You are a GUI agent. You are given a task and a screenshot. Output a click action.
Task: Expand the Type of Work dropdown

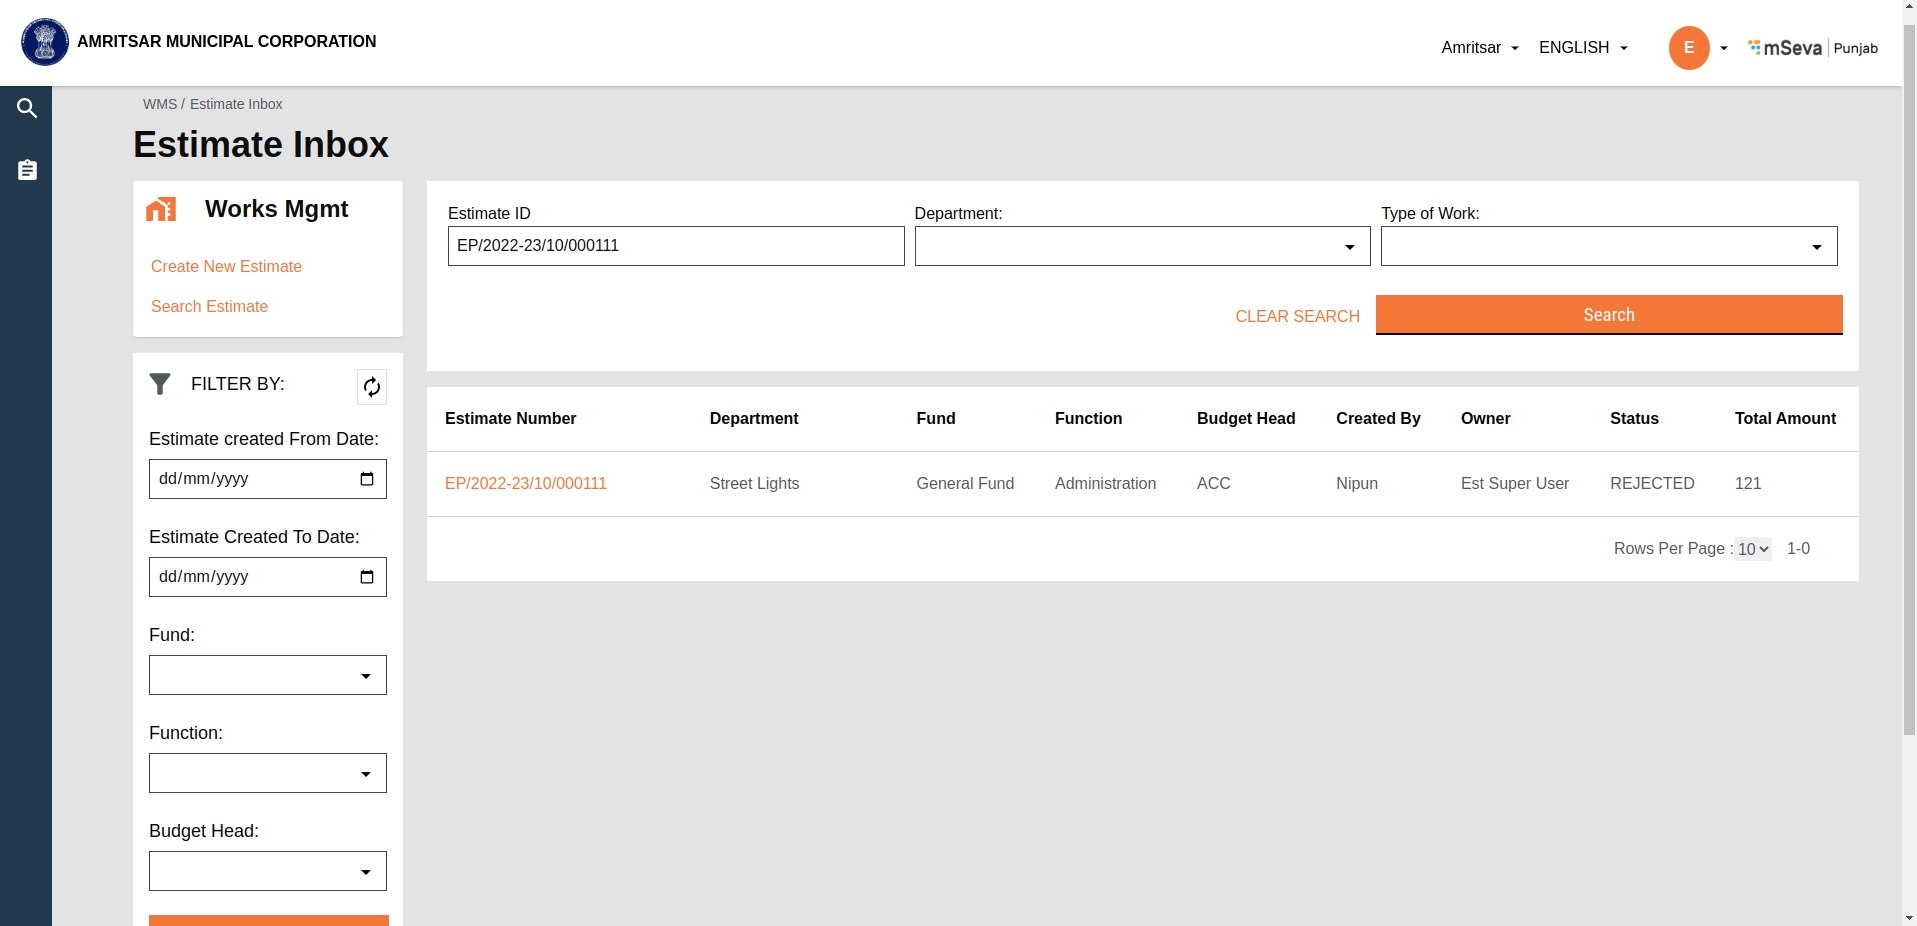click(1608, 246)
